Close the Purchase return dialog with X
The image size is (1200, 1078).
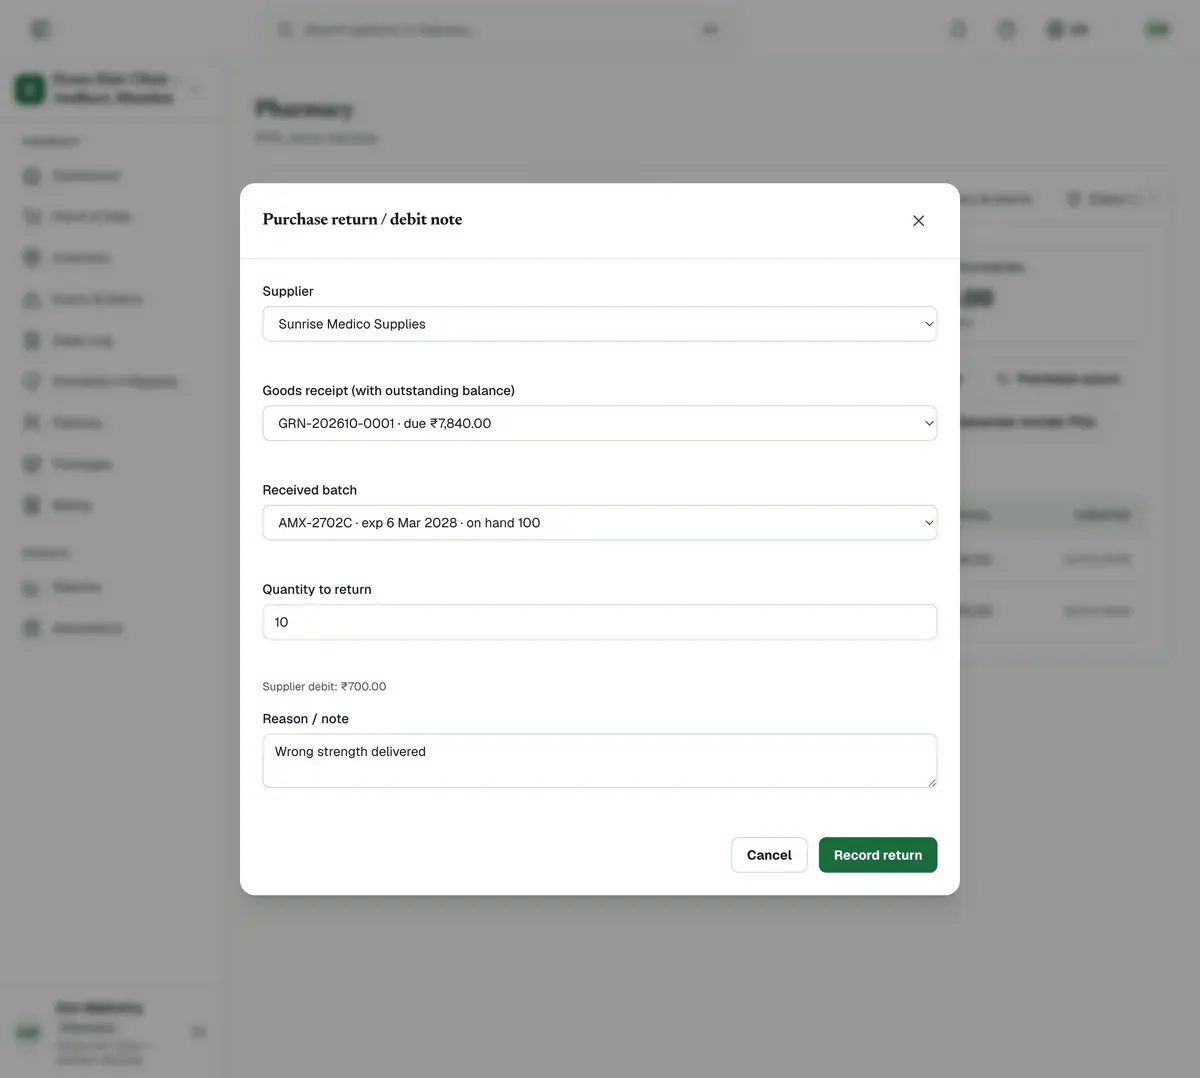pos(918,220)
